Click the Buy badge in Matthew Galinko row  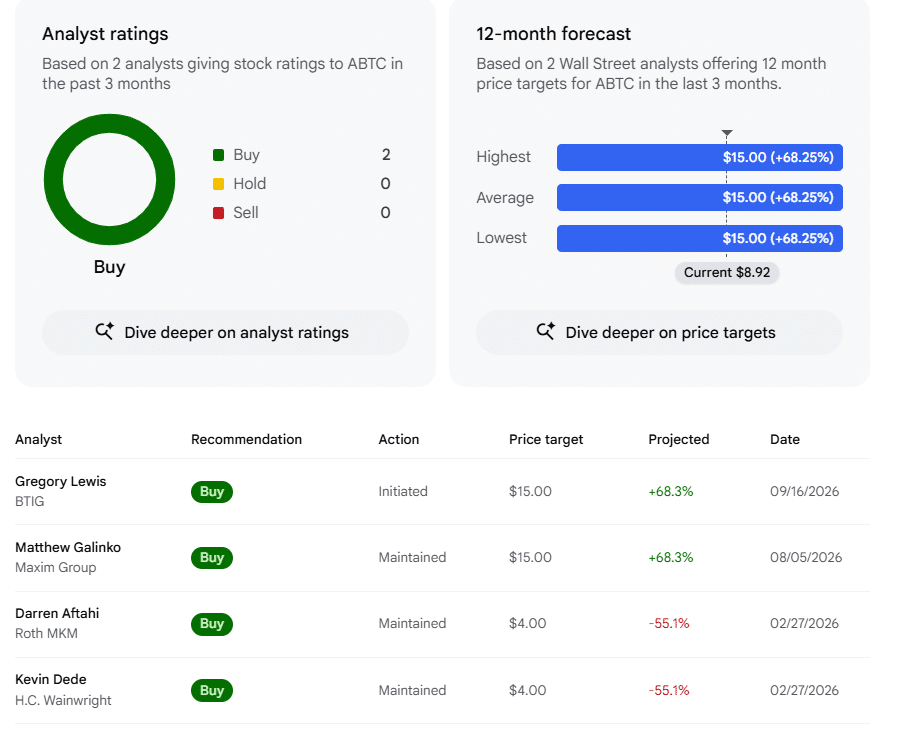point(212,558)
